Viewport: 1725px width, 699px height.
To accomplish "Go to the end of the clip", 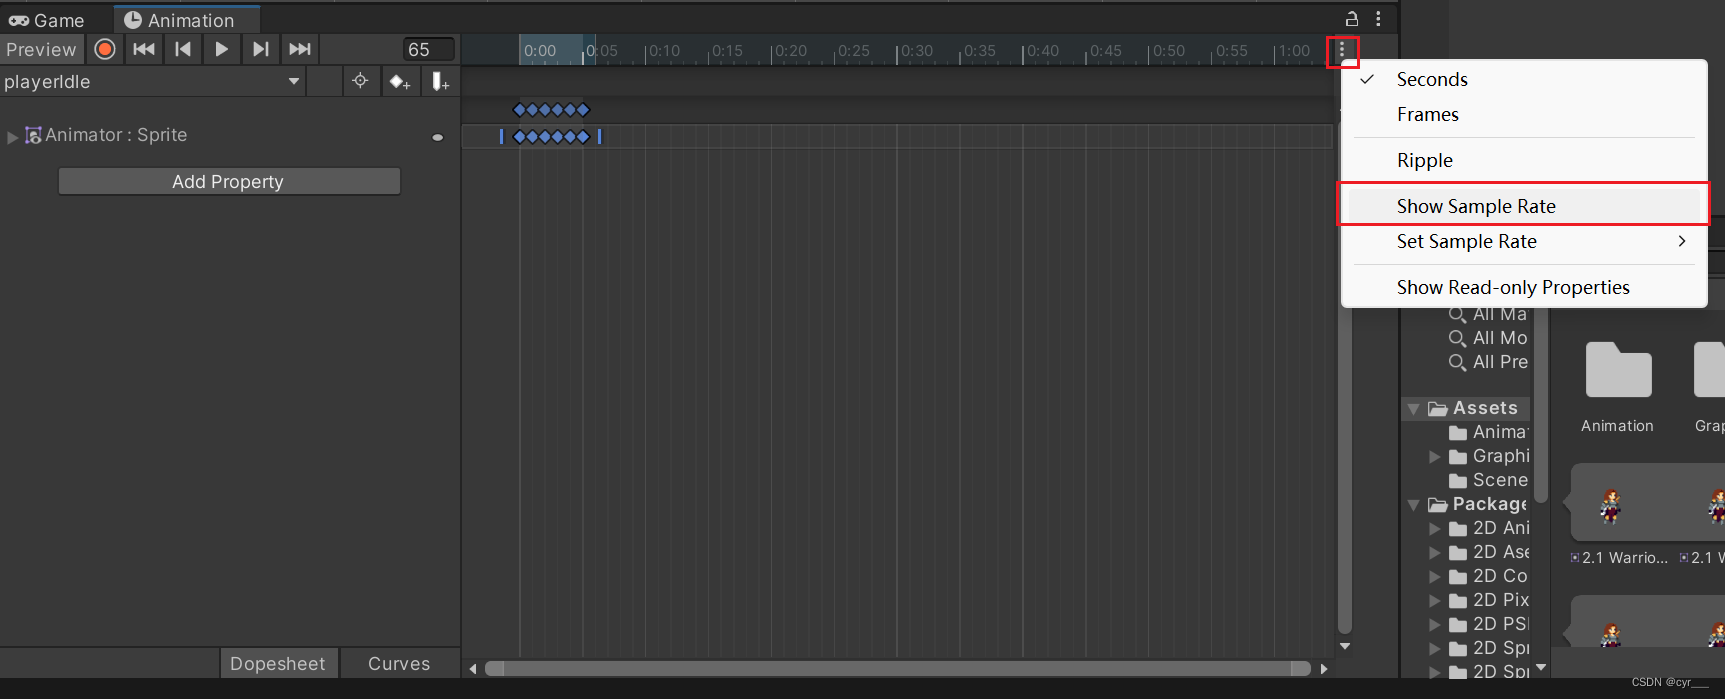I will pos(300,49).
